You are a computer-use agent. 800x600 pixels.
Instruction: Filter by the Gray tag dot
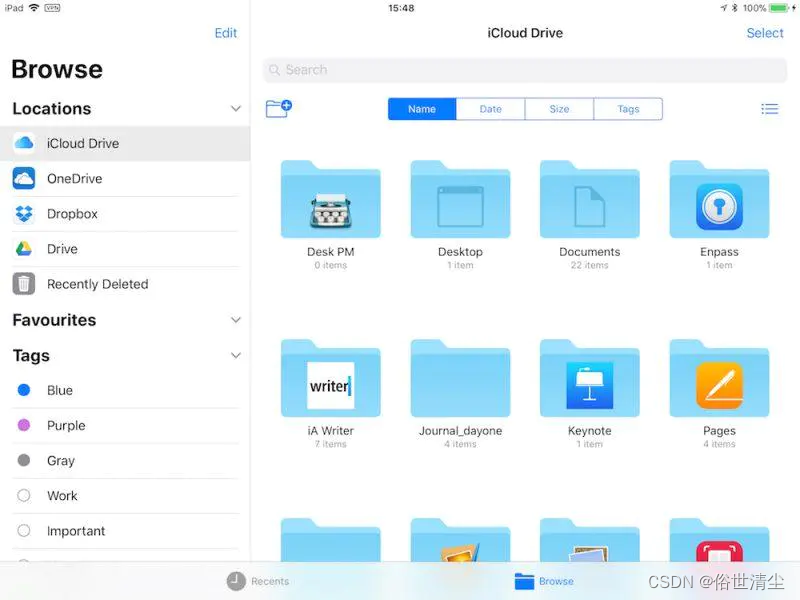tap(24, 460)
